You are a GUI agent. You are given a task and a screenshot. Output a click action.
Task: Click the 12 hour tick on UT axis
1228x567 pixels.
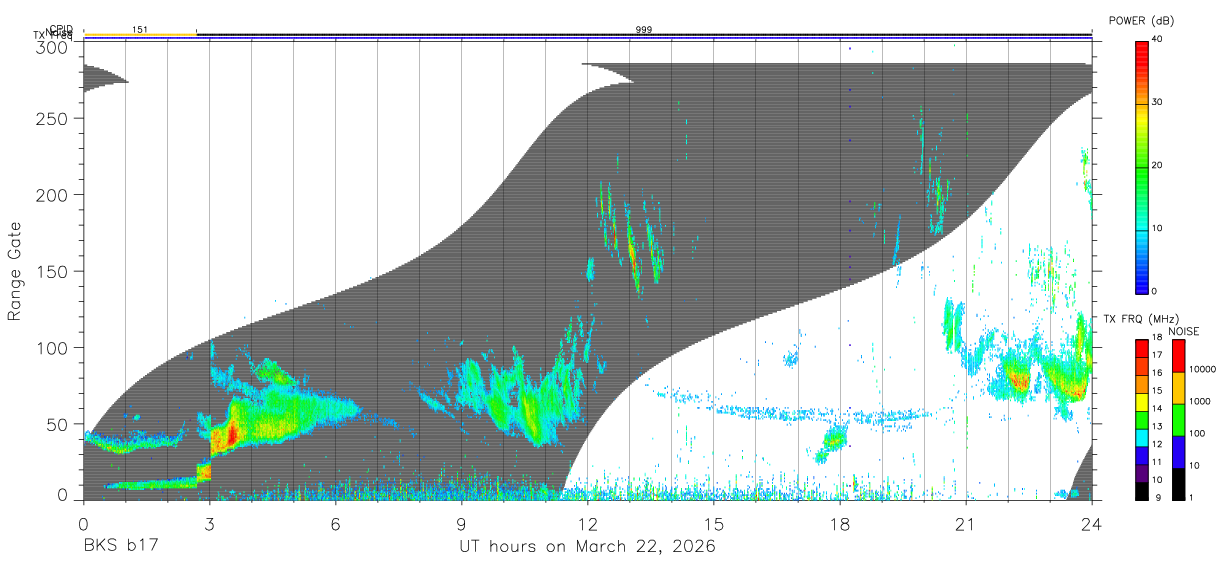point(587,524)
